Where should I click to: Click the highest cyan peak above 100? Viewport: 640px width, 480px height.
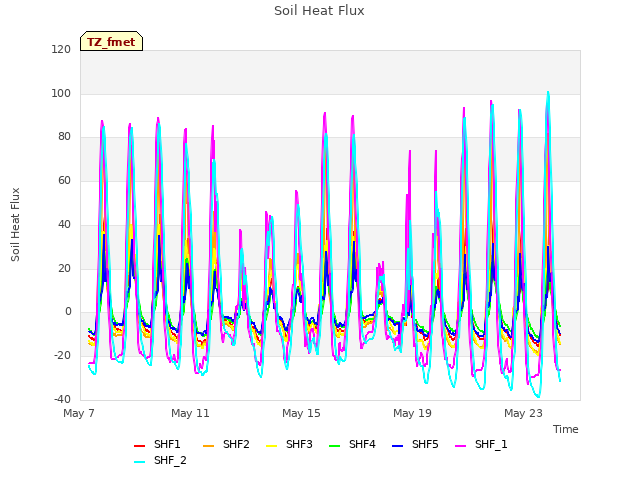coord(548,92)
